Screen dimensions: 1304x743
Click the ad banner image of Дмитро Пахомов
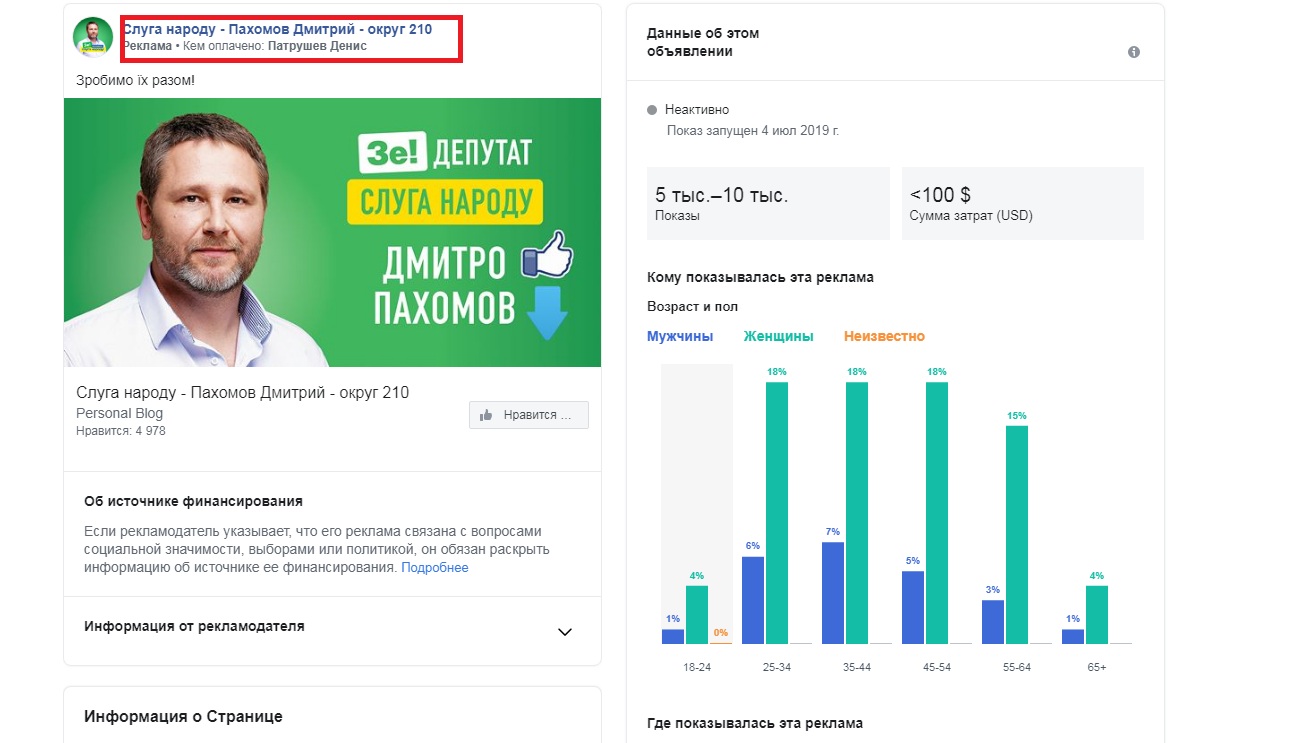tap(332, 232)
